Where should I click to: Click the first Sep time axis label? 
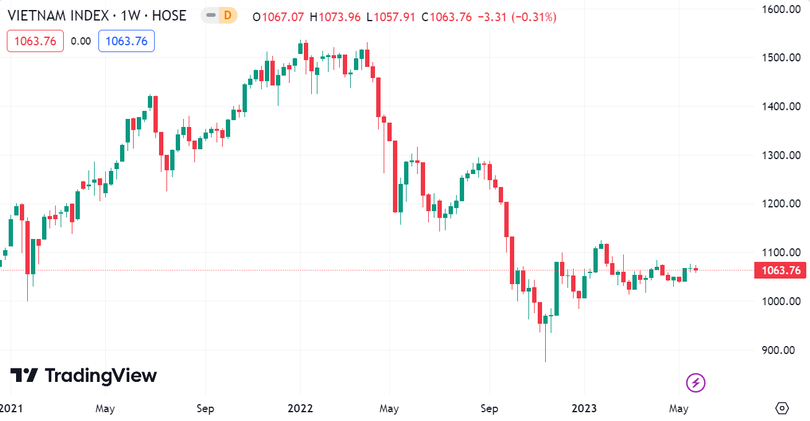205,408
